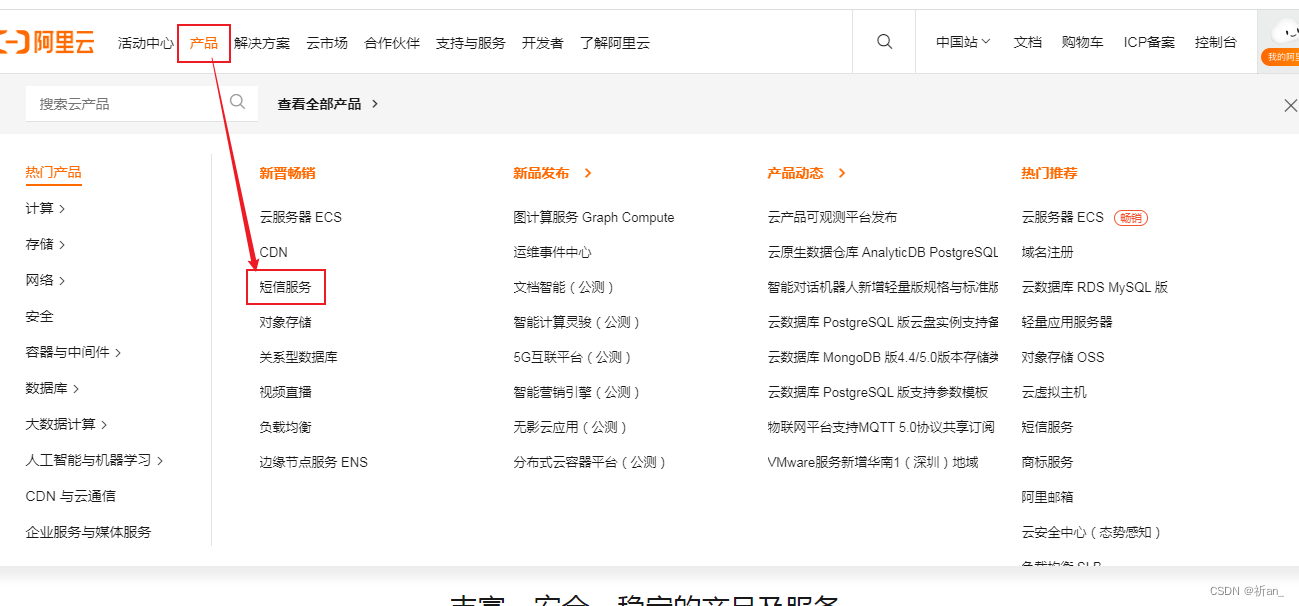Open 智能营销引擎（公测）

pos(578,392)
